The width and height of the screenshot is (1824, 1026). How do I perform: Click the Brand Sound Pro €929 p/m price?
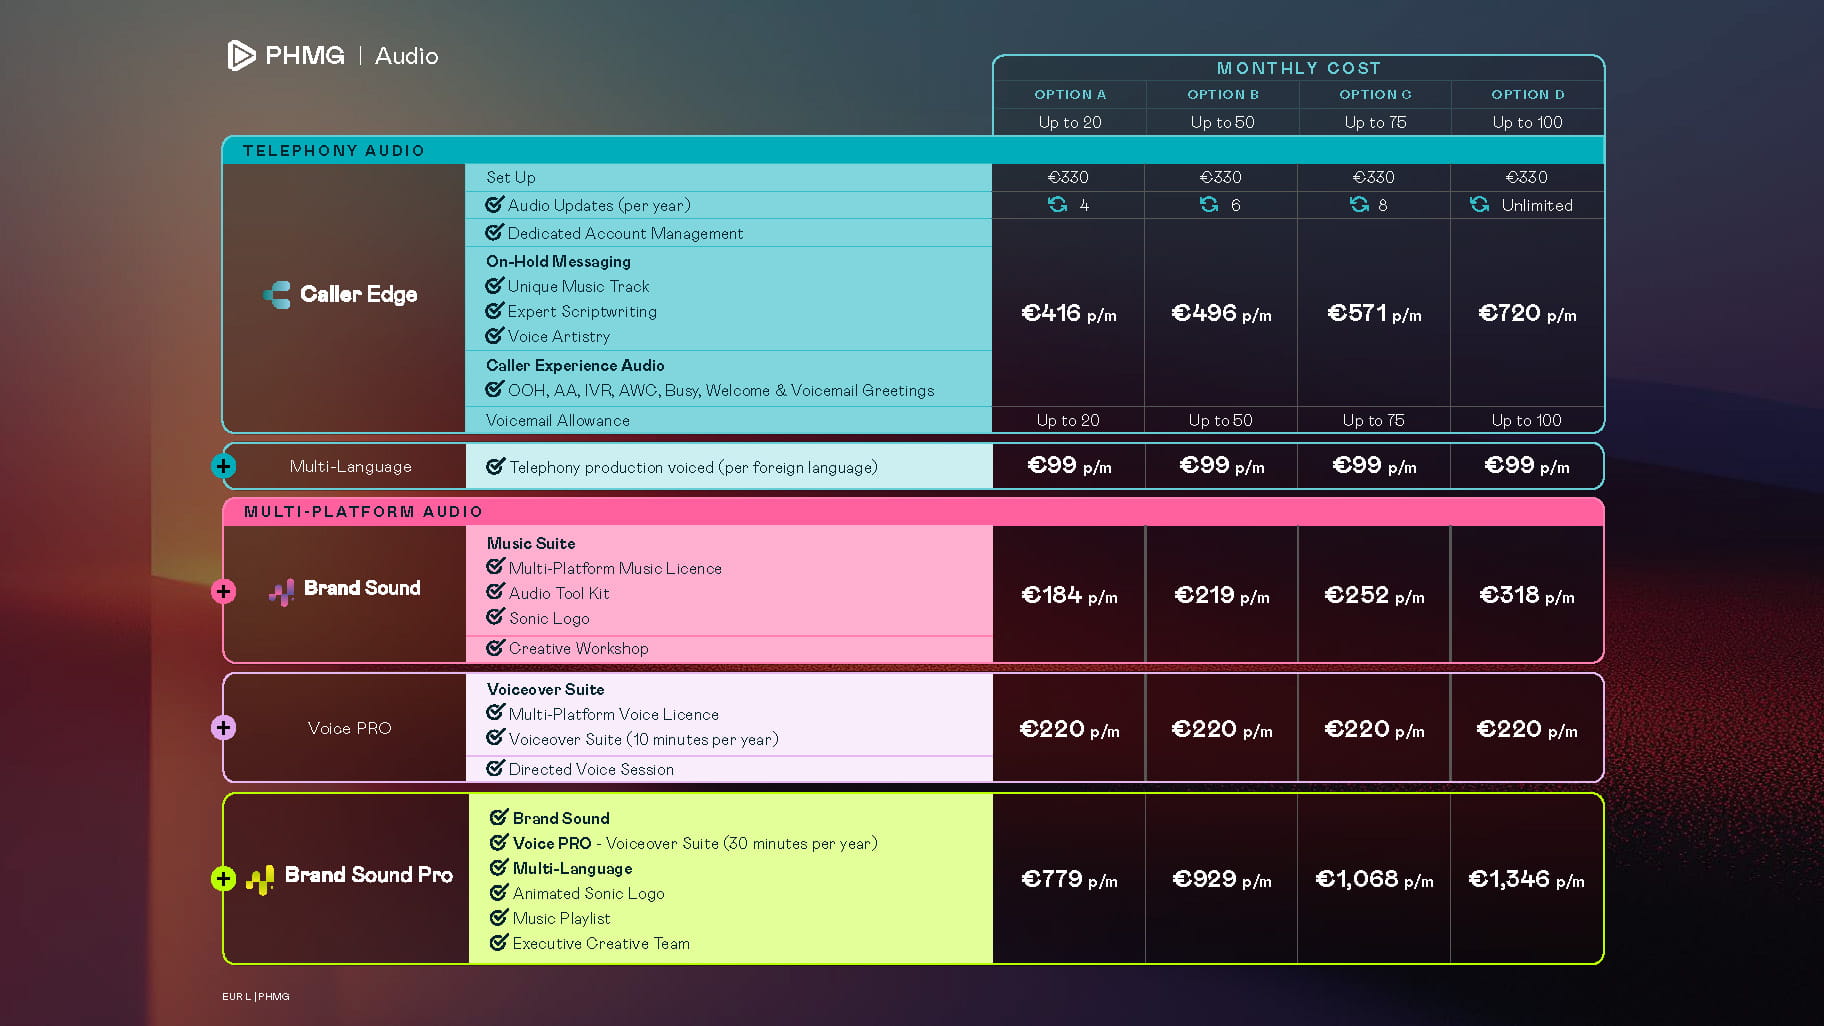[x=1222, y=880]
